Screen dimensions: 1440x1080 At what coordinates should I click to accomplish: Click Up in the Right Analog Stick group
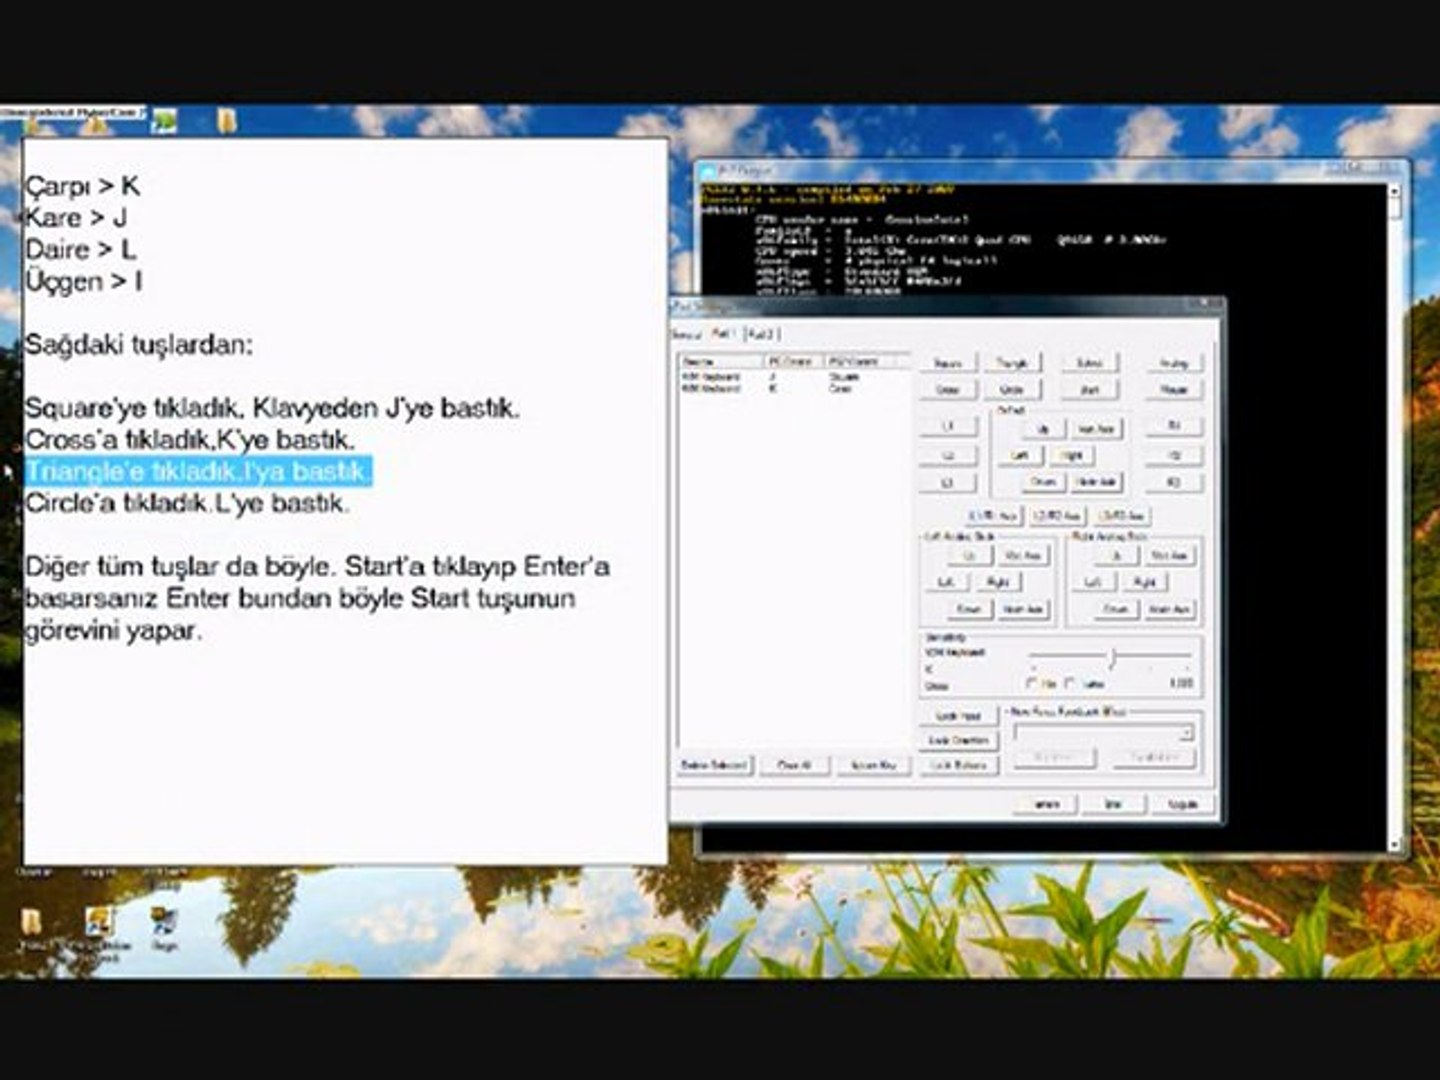pyautogui.click(x=1117, y=555)
